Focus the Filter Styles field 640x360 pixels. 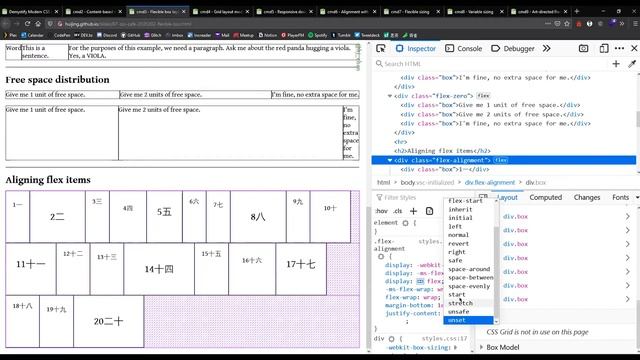[408, 198]
